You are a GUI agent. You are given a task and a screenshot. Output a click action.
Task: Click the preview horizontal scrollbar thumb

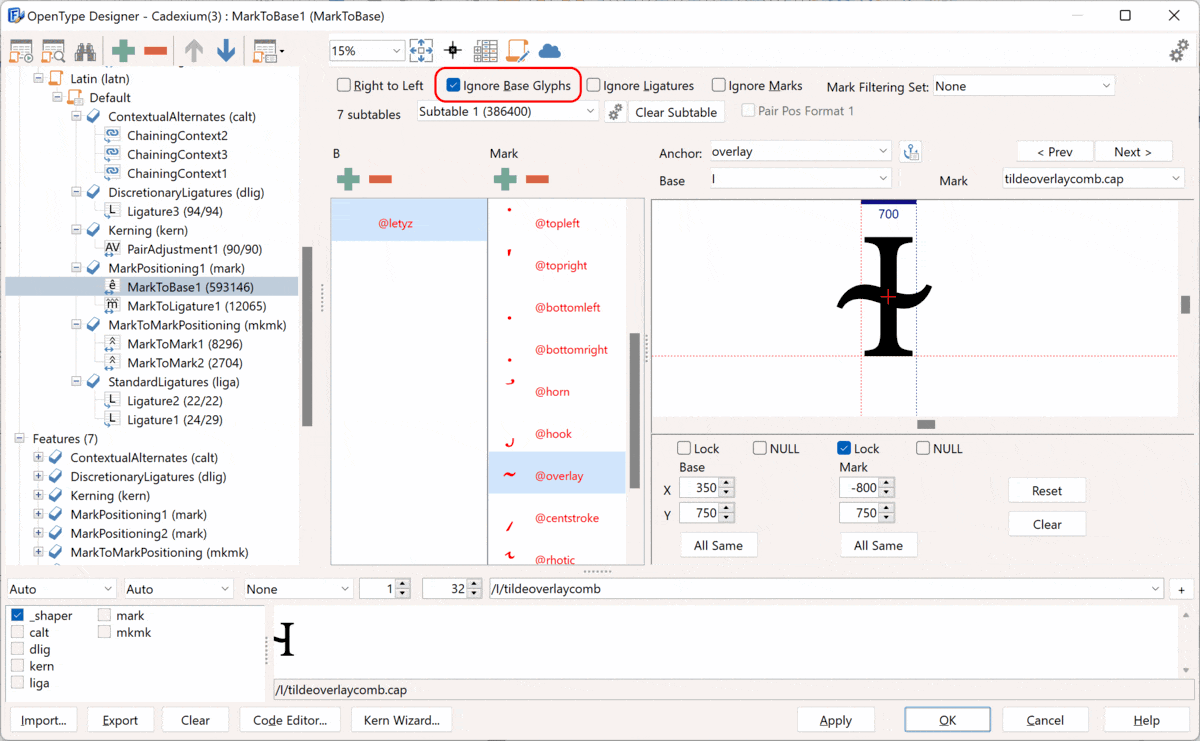pyautogui.click(x=926, y=425)
